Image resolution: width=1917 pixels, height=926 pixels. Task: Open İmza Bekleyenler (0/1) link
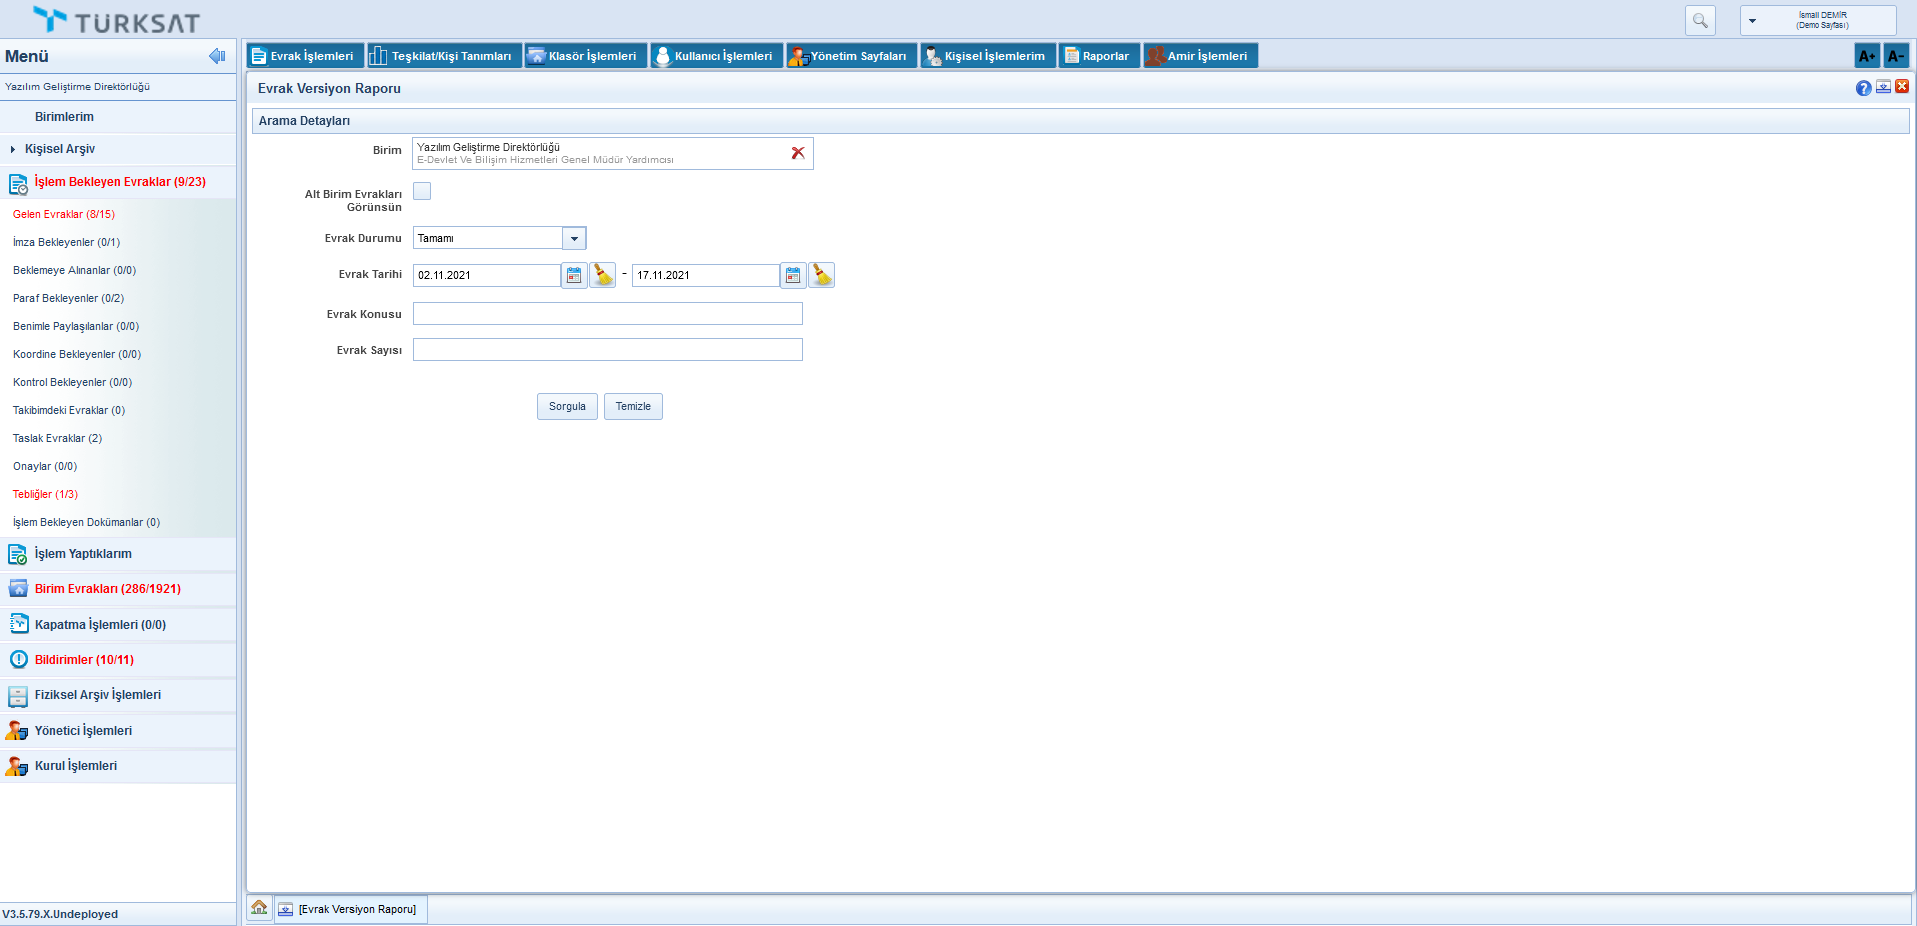pos(66,242)
